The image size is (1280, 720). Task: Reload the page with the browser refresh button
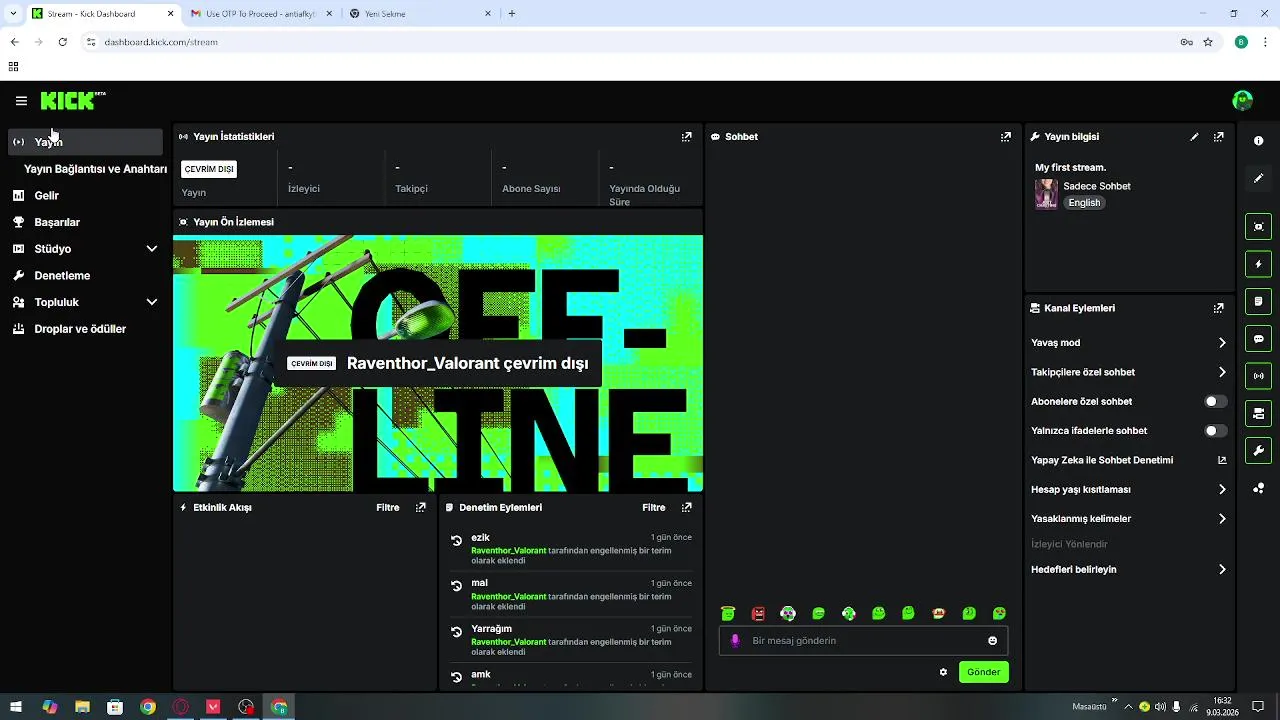[62, 42]
